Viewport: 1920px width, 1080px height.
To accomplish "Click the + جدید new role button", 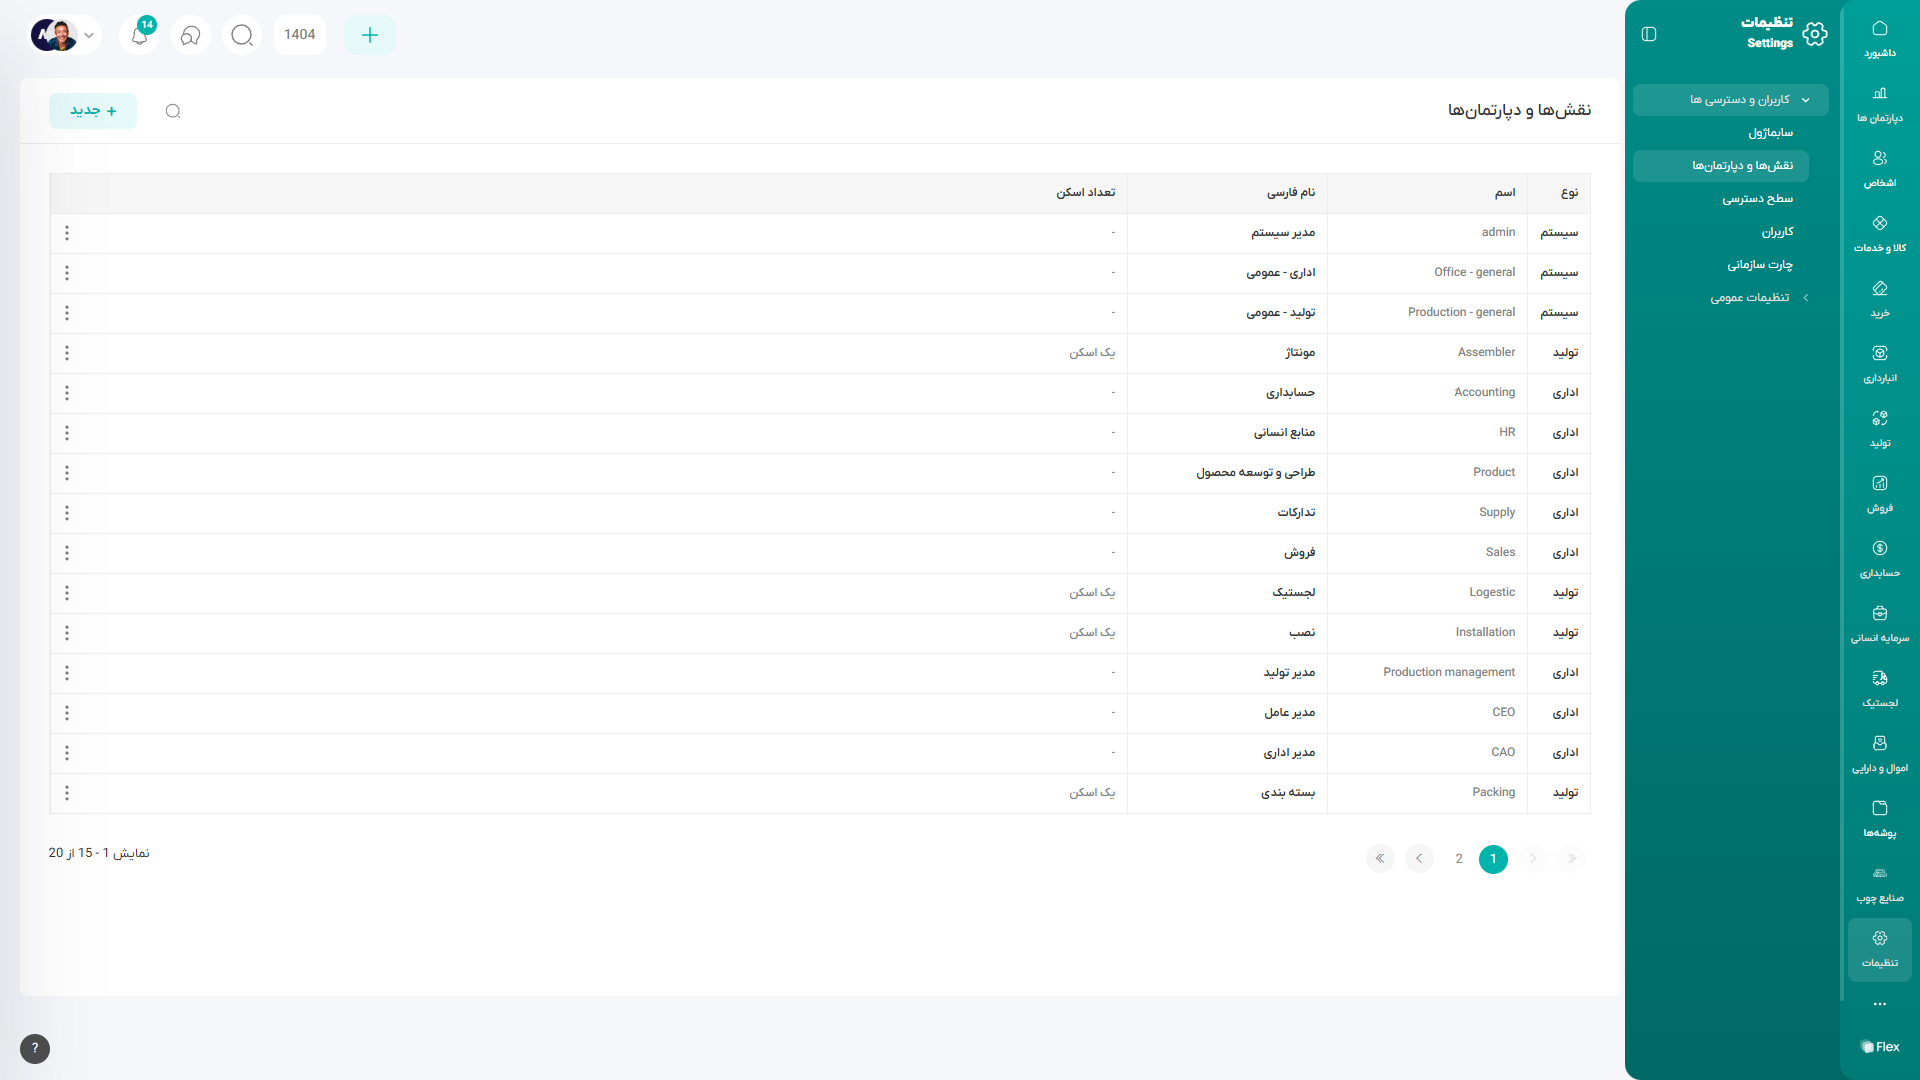I will tap(93, 111).
